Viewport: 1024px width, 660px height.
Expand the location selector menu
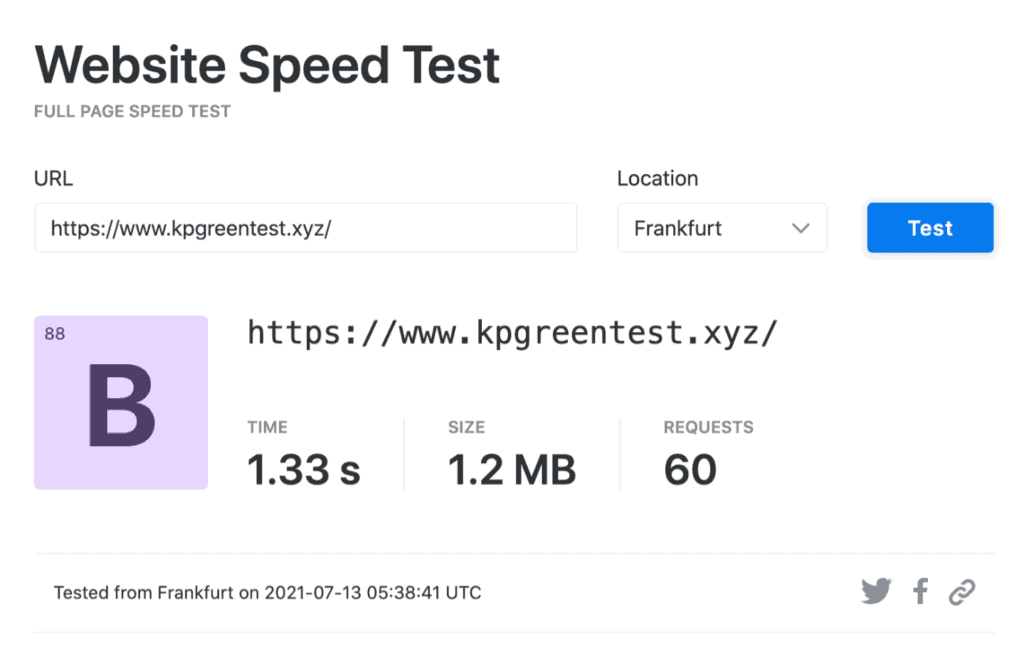point(722,228)
